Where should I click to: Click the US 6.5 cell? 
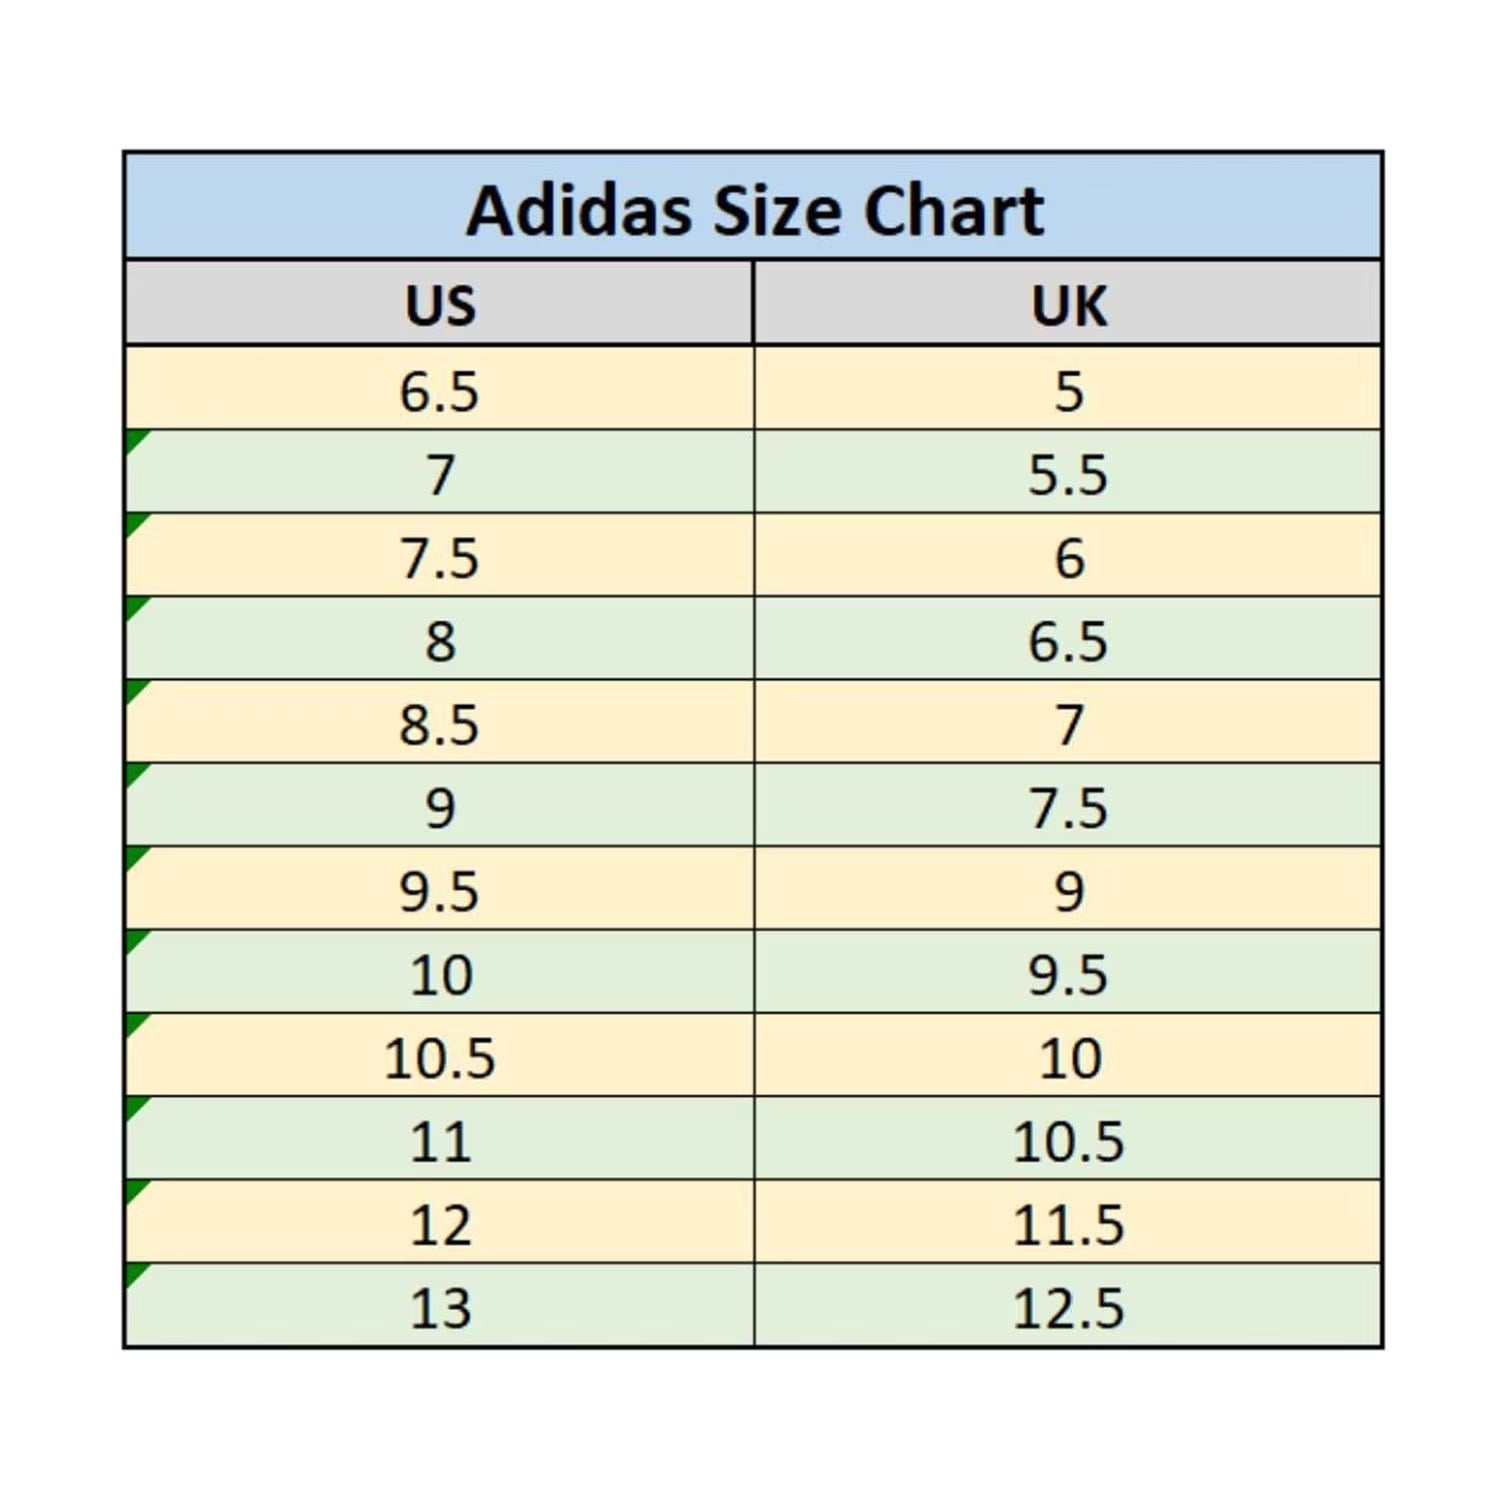440,390
